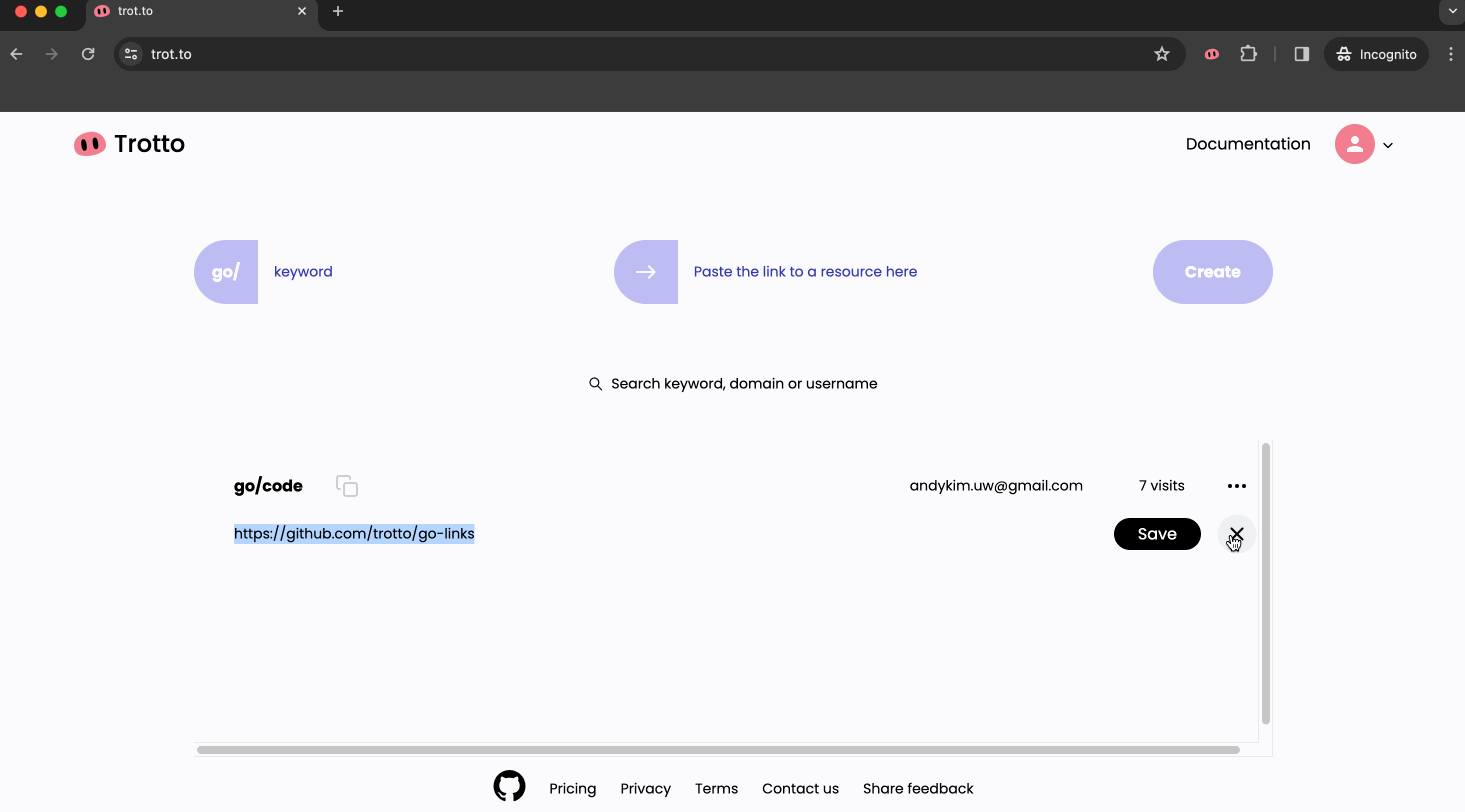Image resolution: width=1465 pixels, height=812 pixels.
Task: Click the go/code shortlink title
Action: pos(268,486)
